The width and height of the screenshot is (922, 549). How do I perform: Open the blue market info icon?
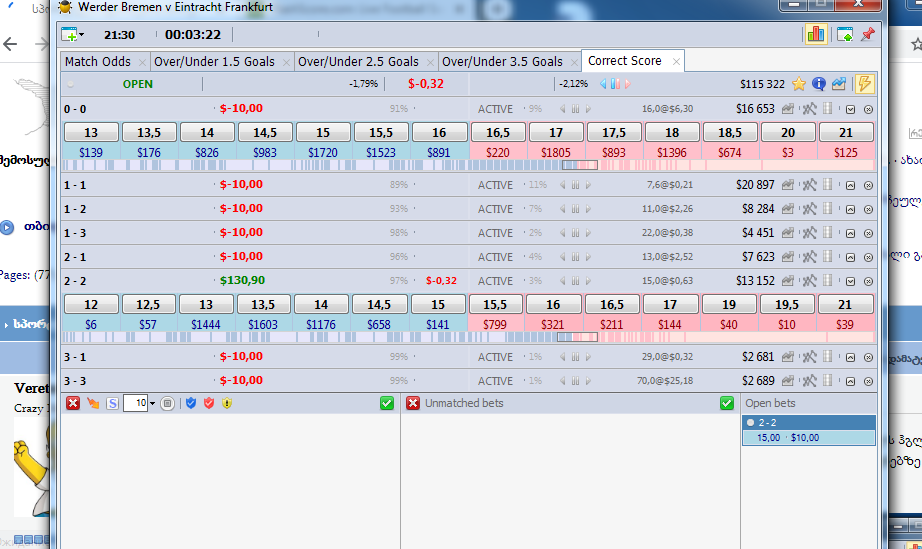[x=819, y=84]
